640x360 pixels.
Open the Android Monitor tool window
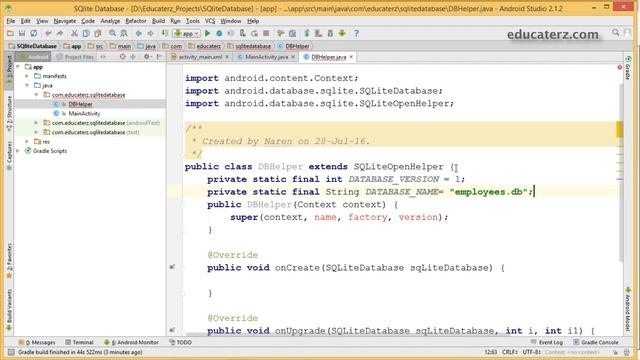pyautogui.click(x=131, y=342)
